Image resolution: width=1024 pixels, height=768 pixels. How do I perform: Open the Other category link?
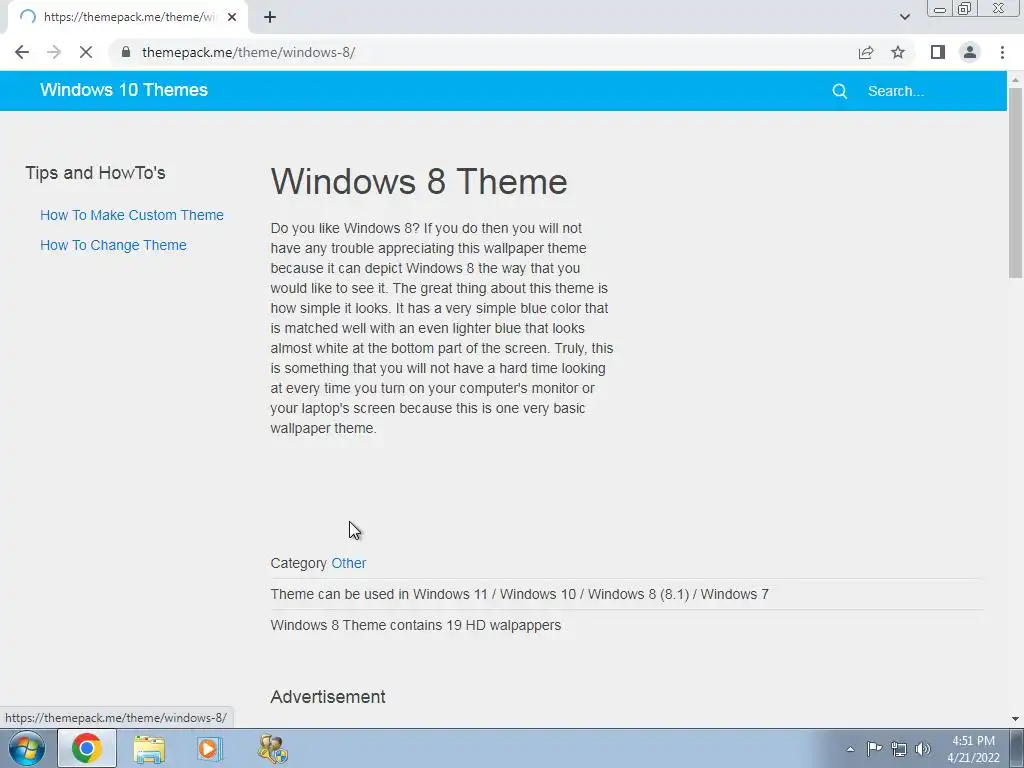[x=349, y=563]
